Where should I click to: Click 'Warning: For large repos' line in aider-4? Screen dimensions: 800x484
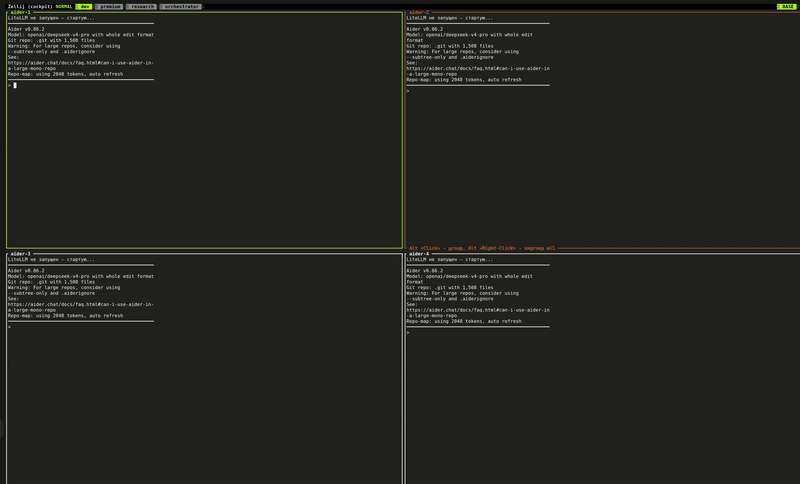coord(462,293)
